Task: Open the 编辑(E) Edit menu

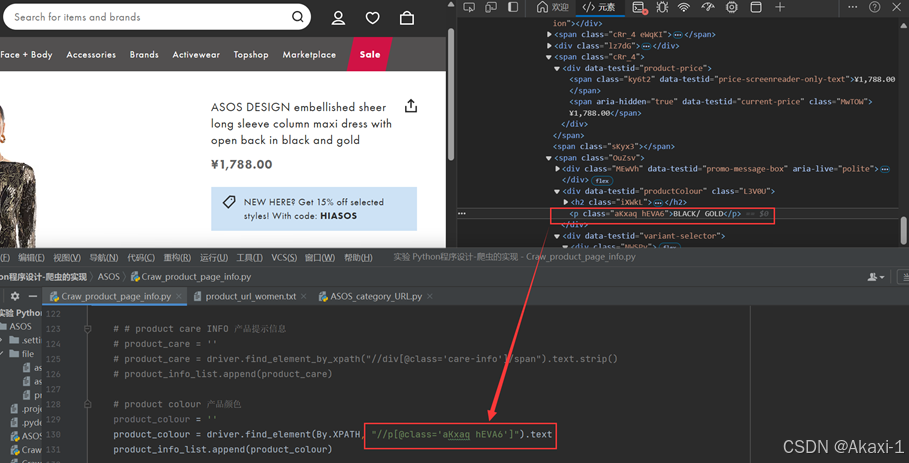Action: click(31, 257)
